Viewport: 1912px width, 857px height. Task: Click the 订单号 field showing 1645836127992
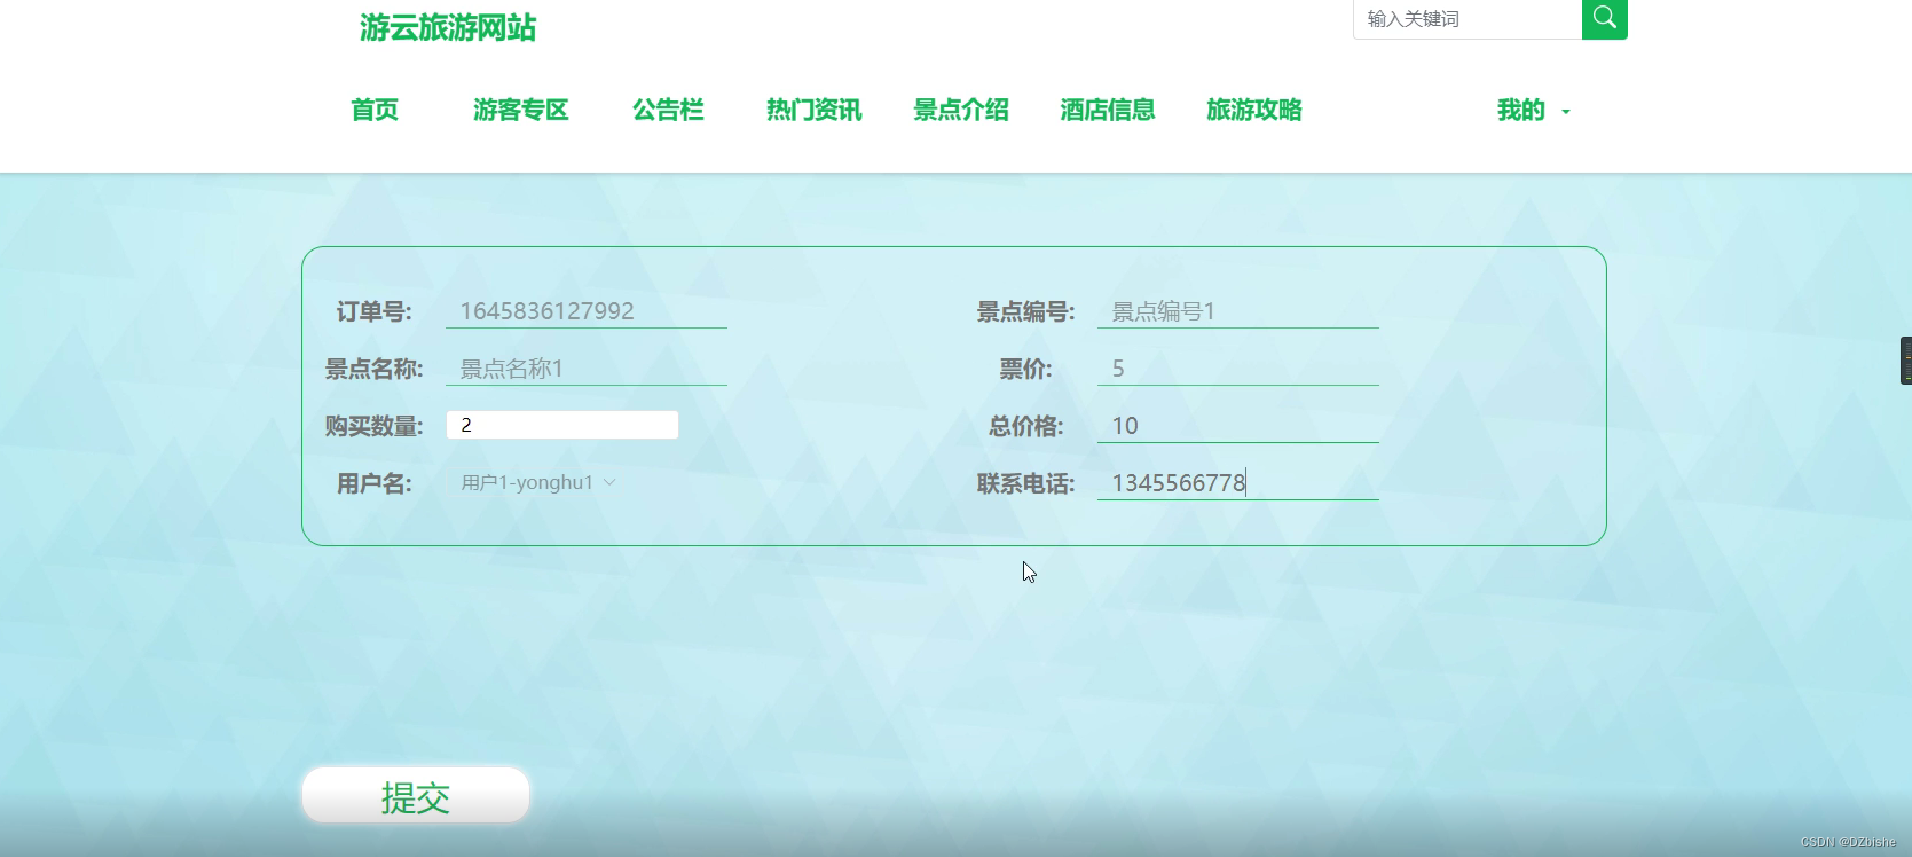(x=586, y=311)
